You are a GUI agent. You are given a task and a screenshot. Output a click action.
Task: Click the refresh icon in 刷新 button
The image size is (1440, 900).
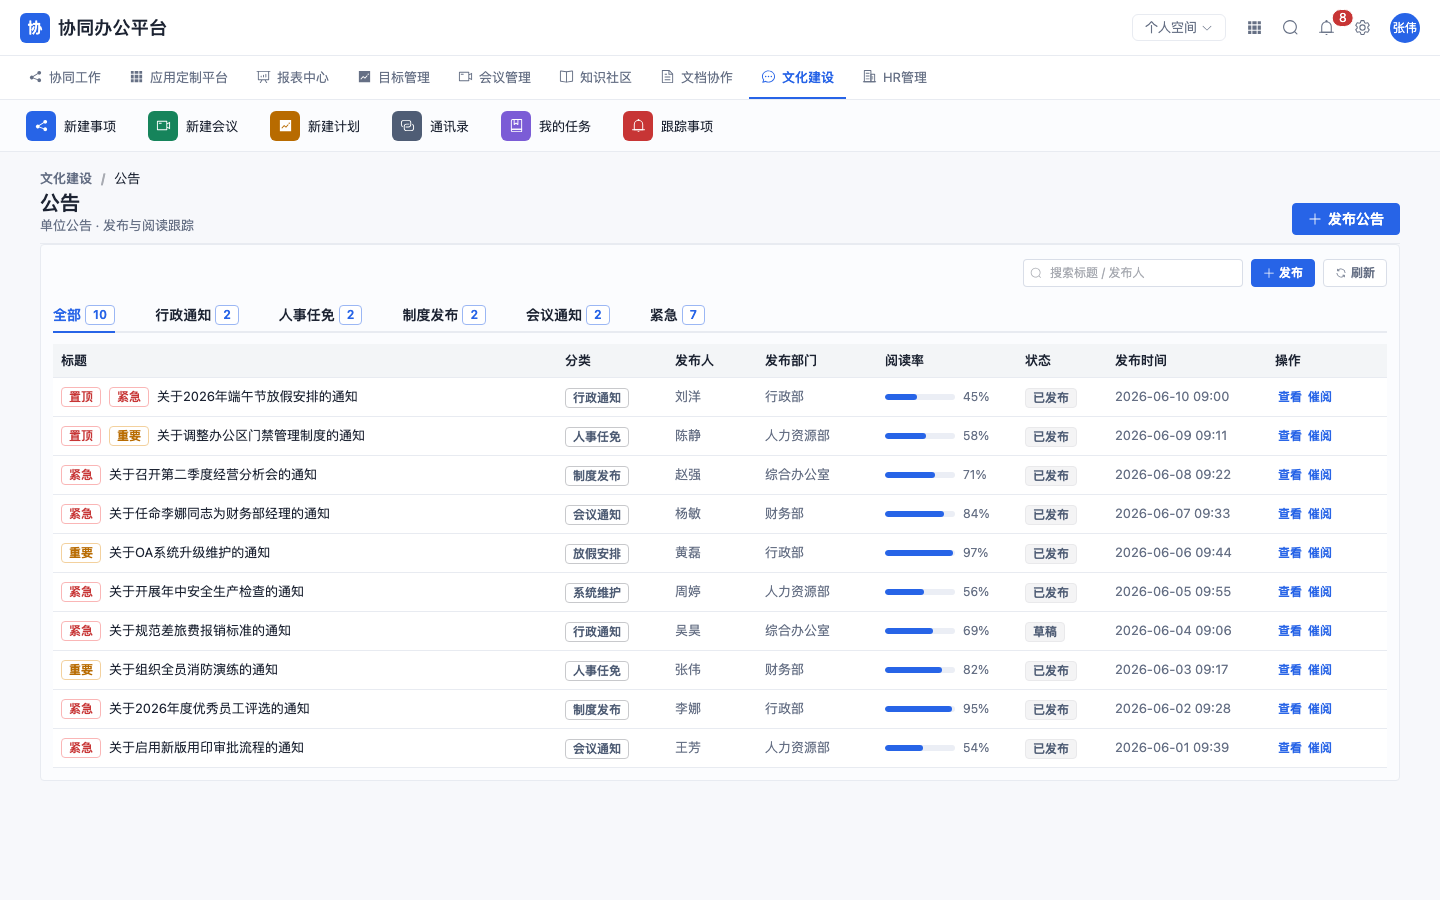1341,273
